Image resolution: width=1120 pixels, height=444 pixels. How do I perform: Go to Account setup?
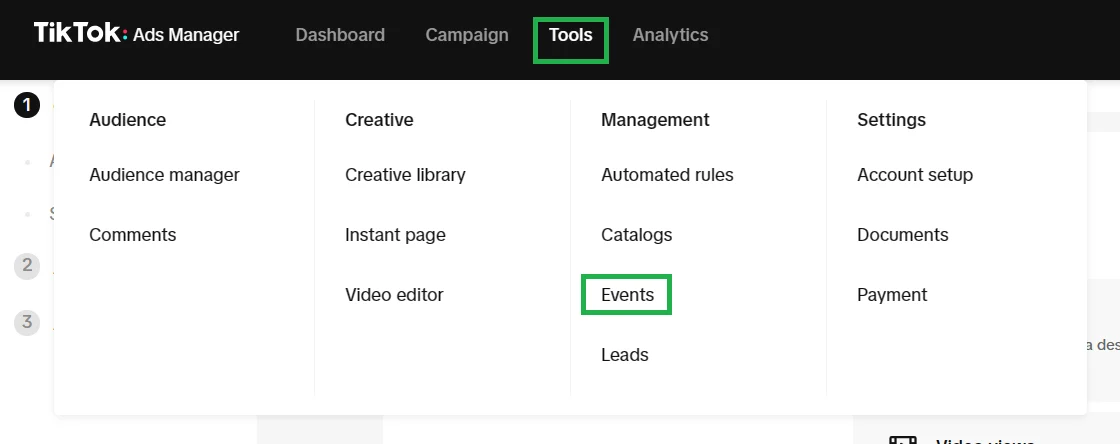pyautogui.click(x=915, y=175)
